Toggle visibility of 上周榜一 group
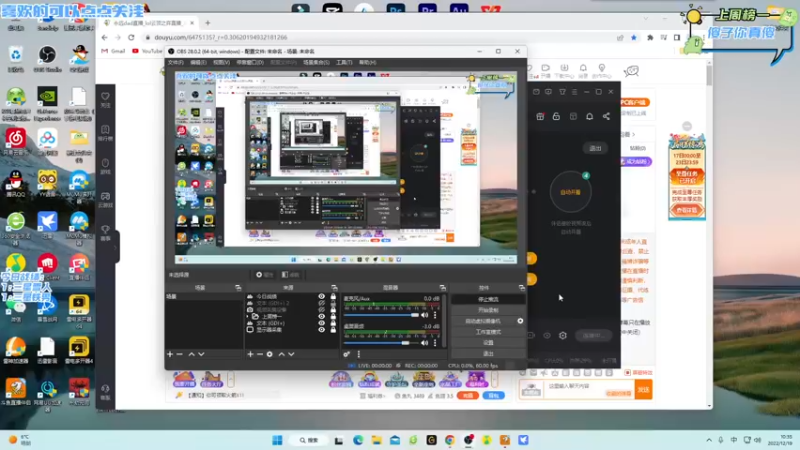Screen dimensions: 800x450 321,316
